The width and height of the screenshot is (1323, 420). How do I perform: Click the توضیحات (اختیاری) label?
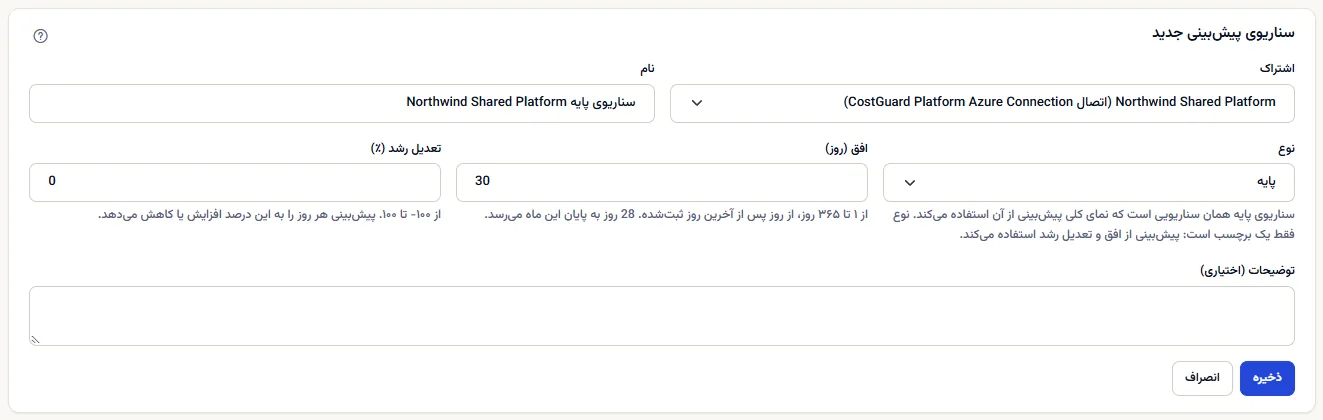point(1246,270)
